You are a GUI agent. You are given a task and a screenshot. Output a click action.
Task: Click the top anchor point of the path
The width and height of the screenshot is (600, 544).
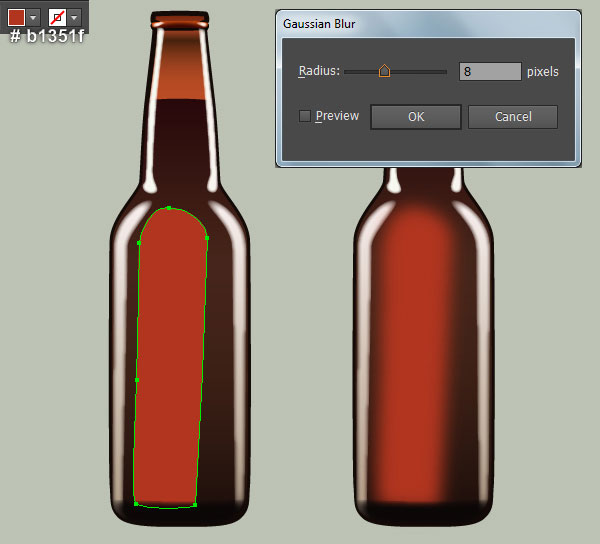tap(169, 208)
